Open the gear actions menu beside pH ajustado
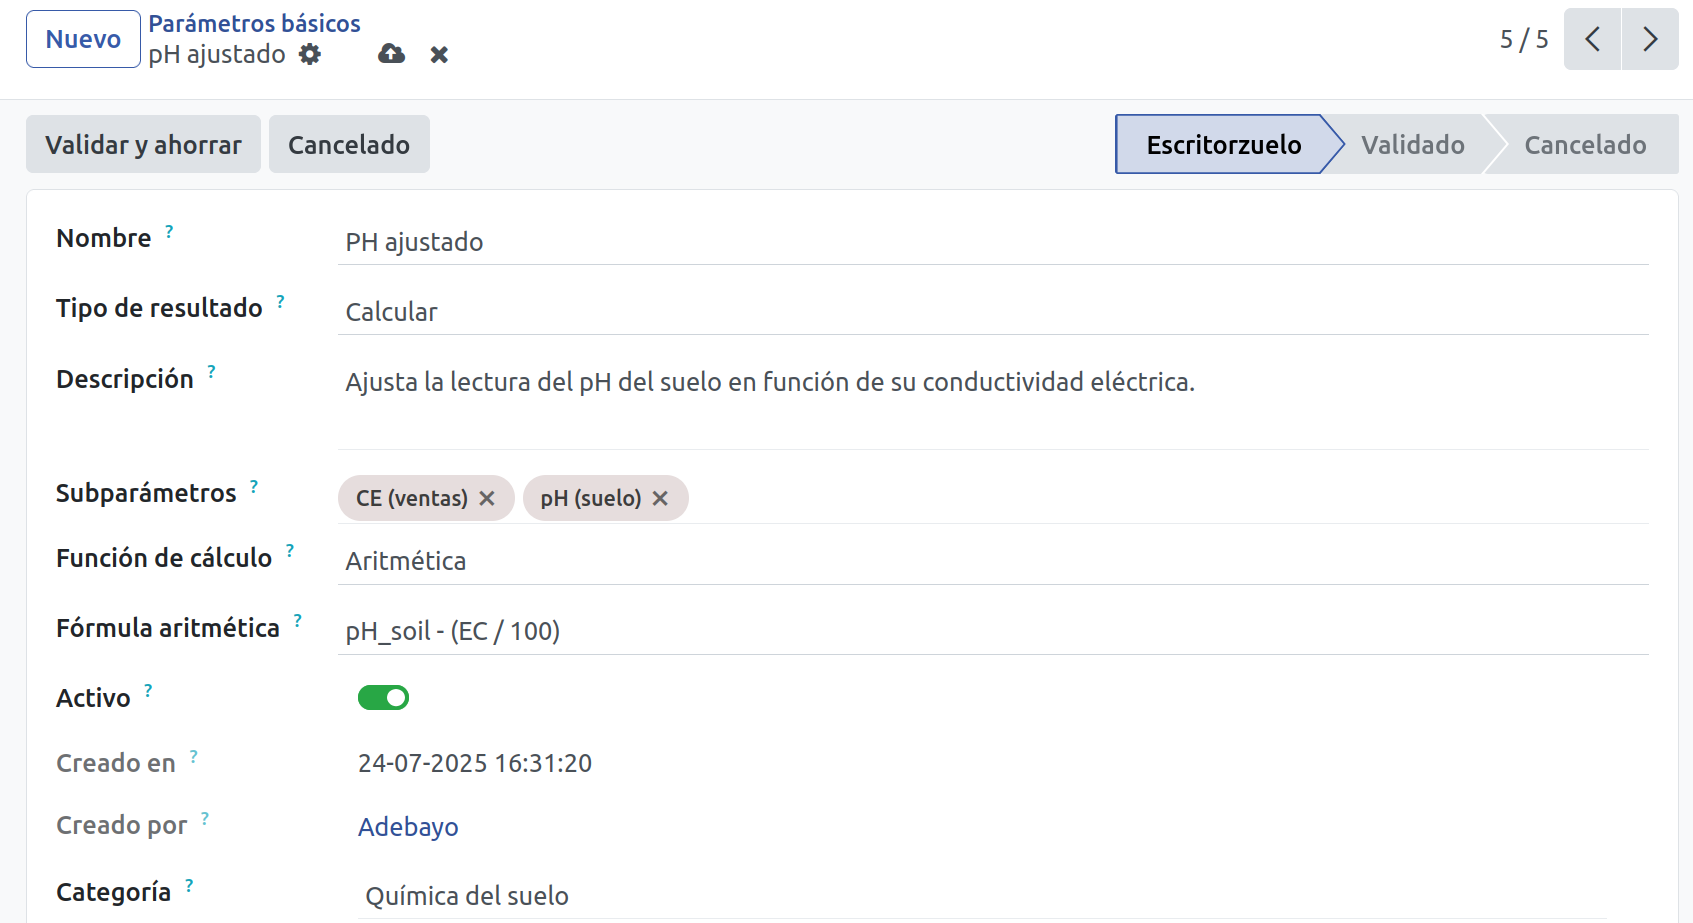This screenshot has width=1693, height=923. (310, 54)
